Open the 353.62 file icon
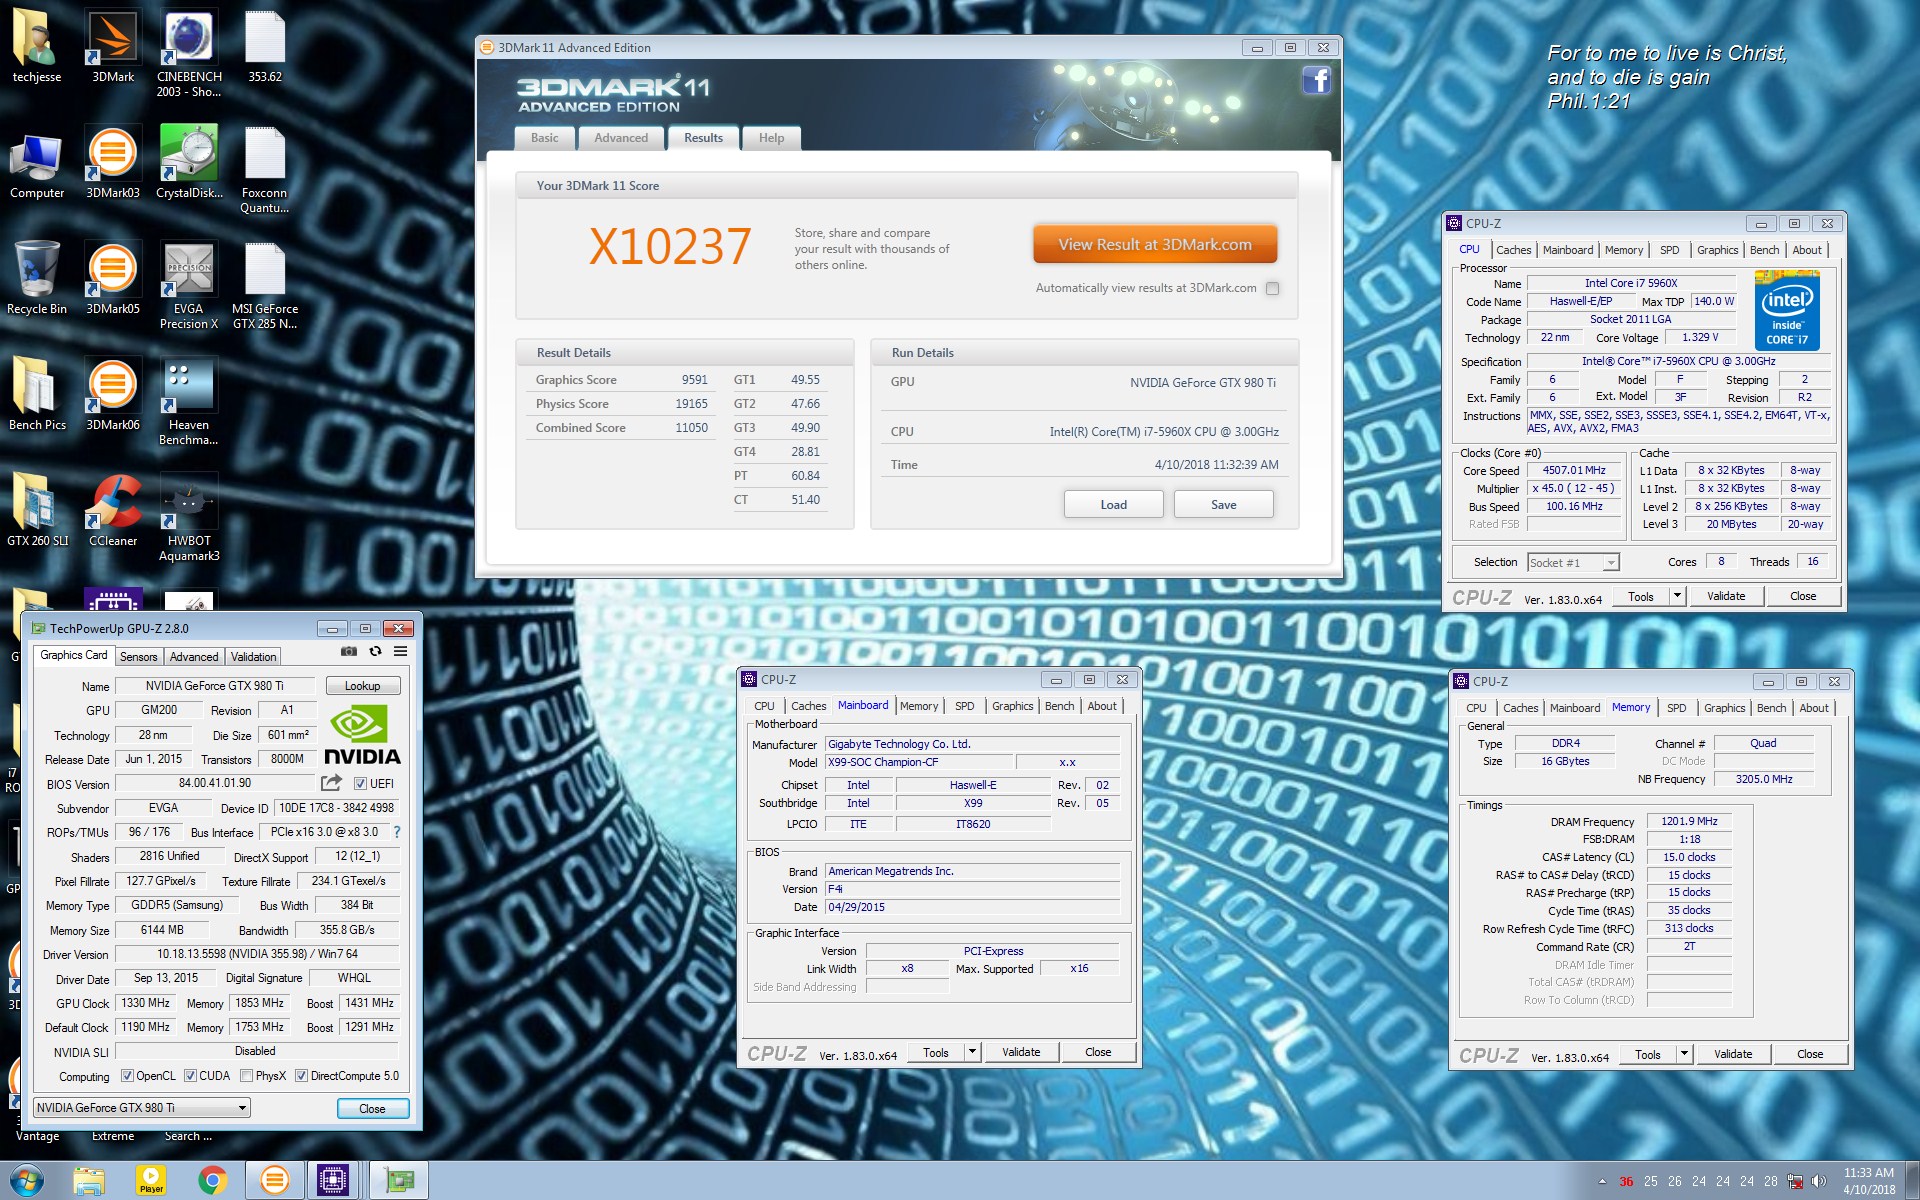This screenshot has width=1920, height=1200. [265, 48]
